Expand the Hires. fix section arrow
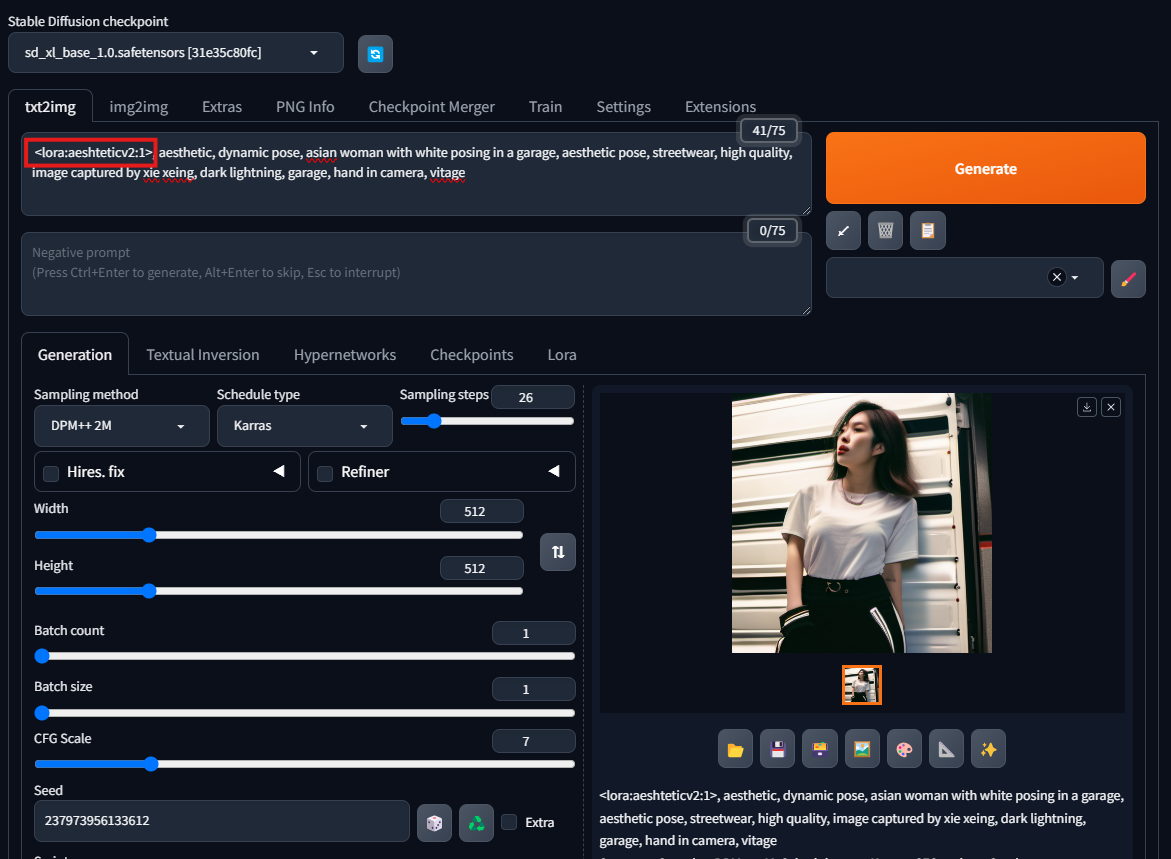Screen dimensions: 1171x859 (279, 471)
